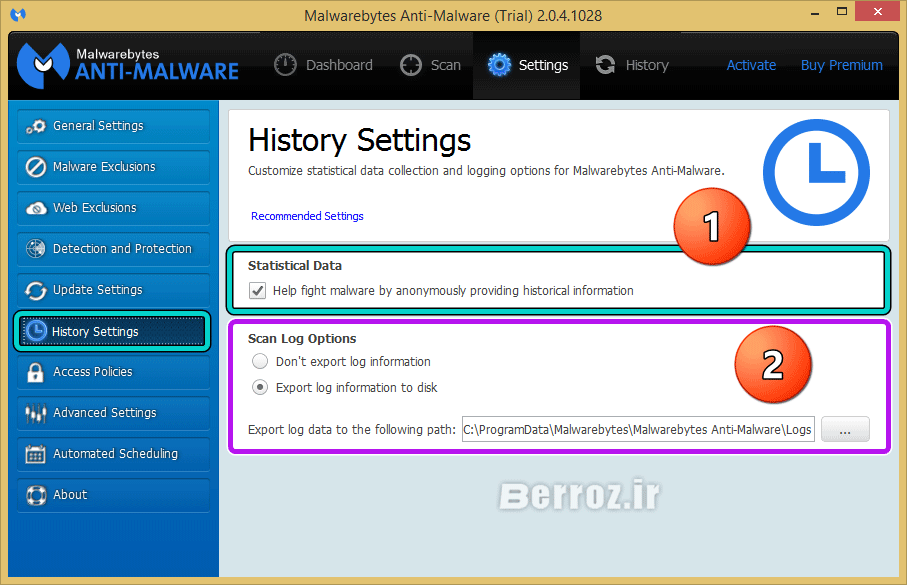Viewport: 907px width, 585px height.
Task: Go to the History tab
Action: [x=631, y=65]
